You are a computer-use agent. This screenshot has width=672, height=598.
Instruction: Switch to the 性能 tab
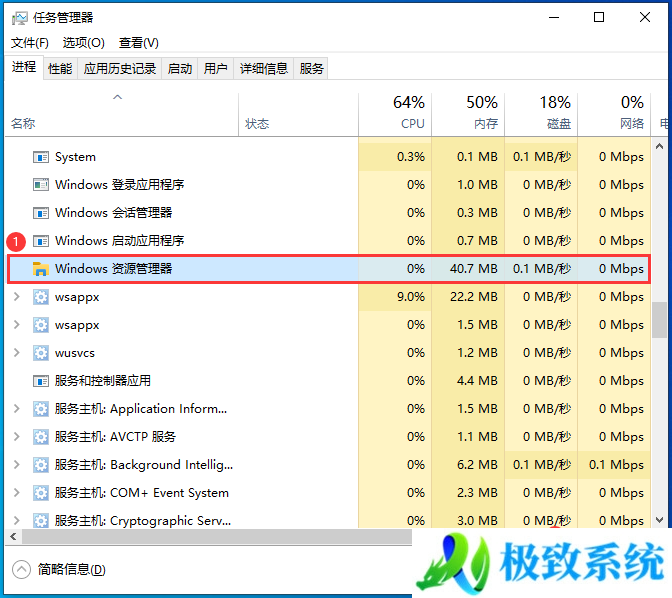point(60,69)
